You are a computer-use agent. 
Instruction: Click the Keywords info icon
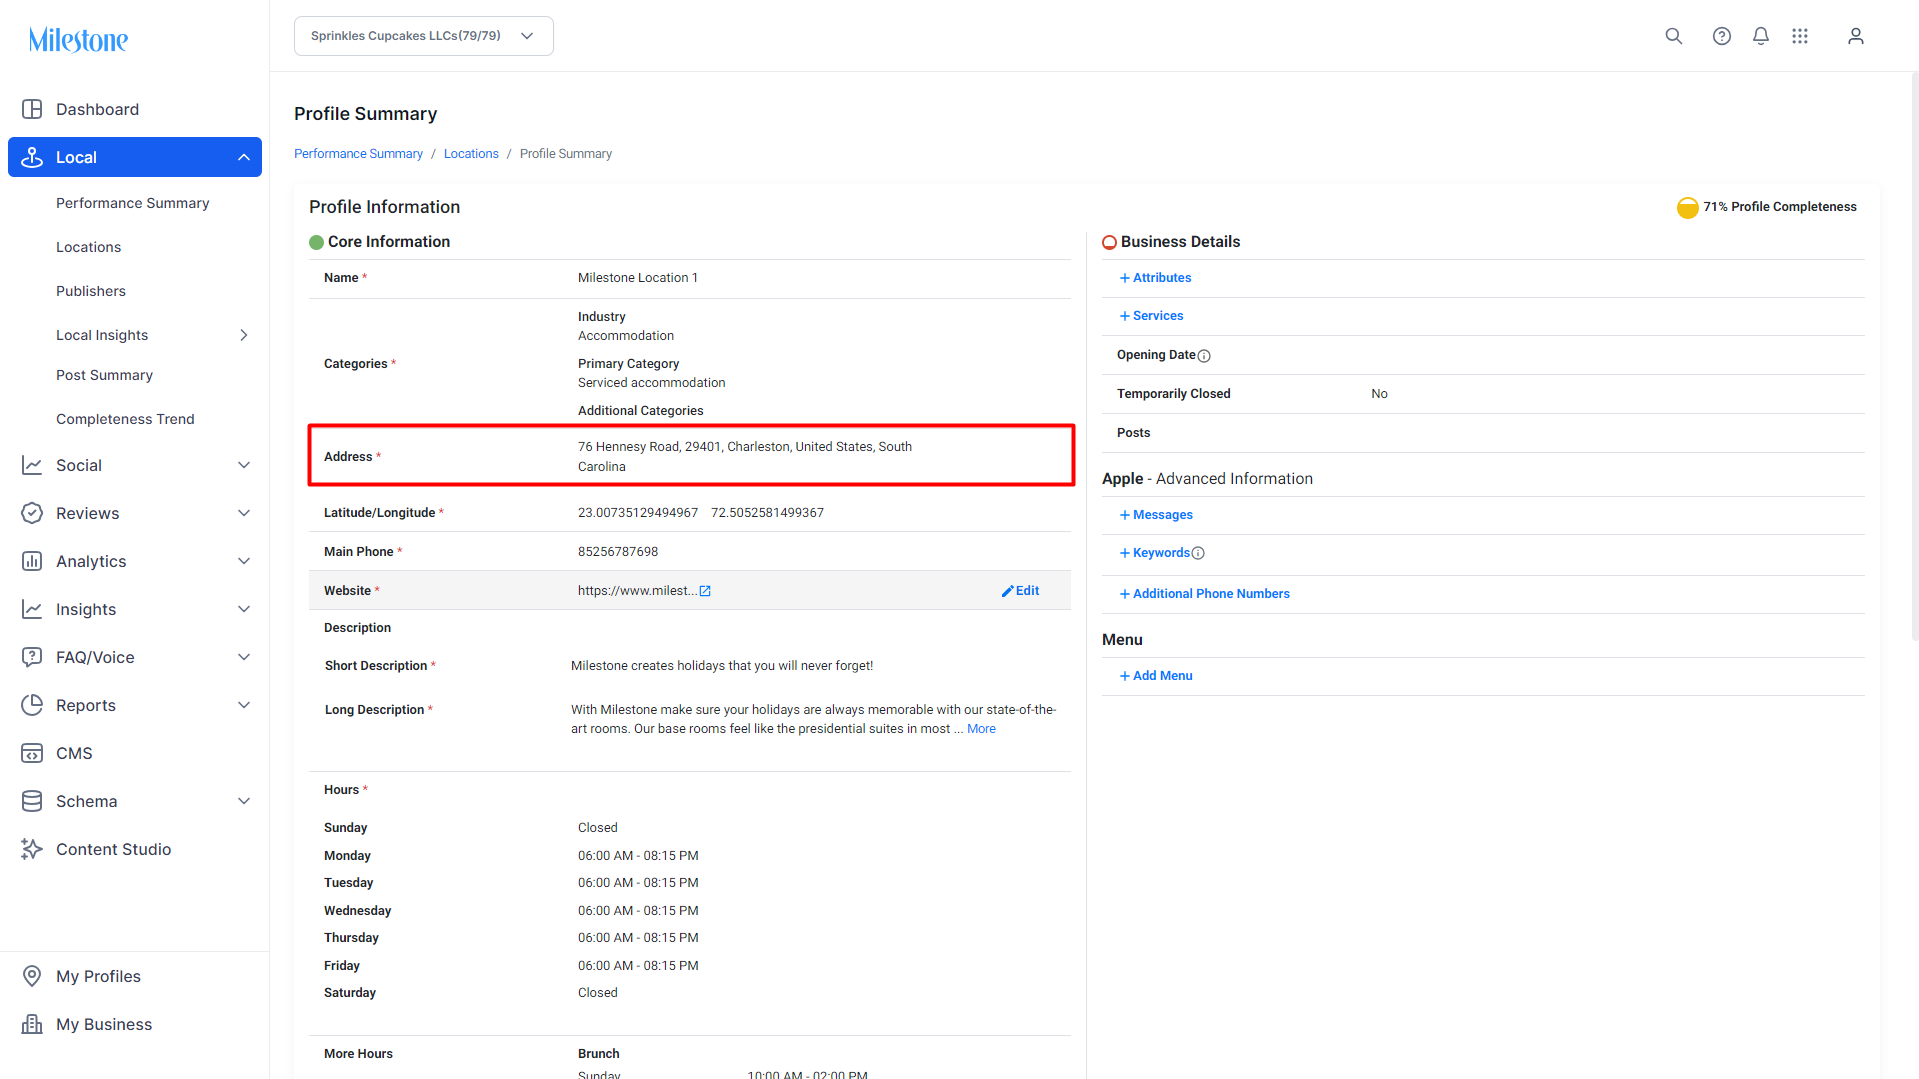[1198, 553]
